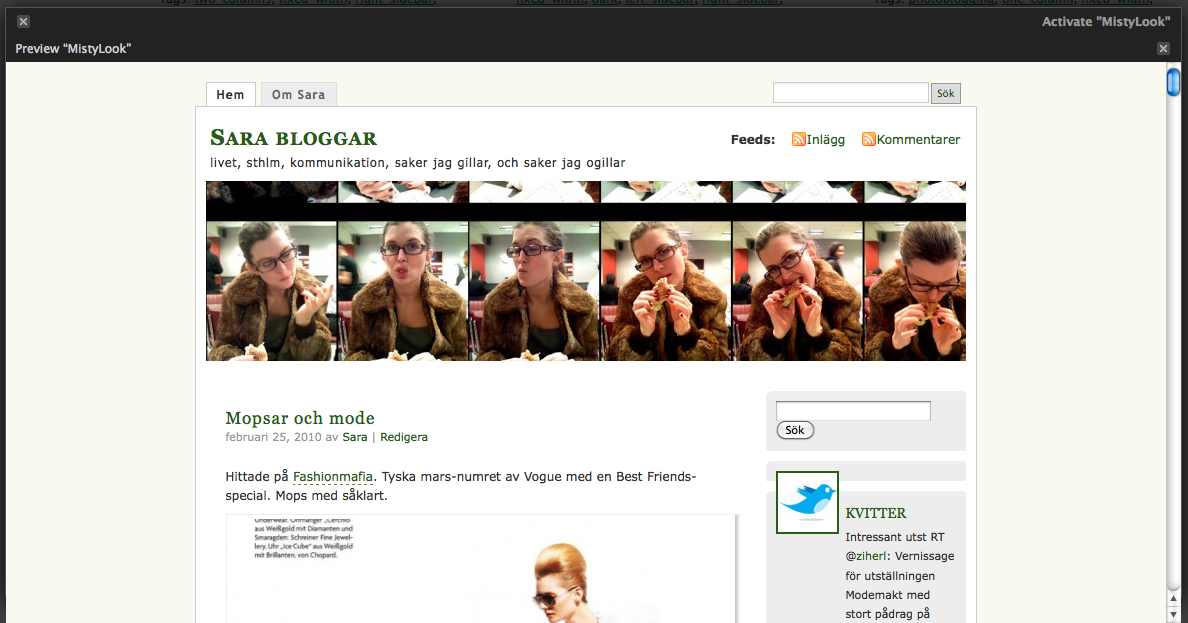Switch to the Om Sara tab

(298, 95)
